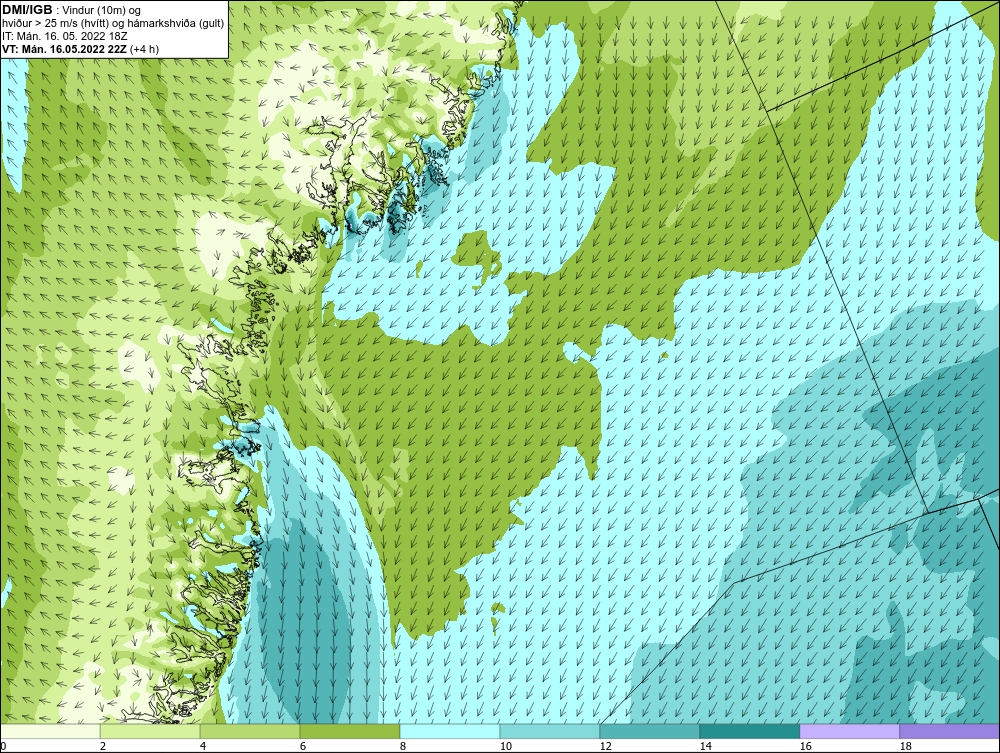The image size is (1000, 753).
Task: Click the legend label 8
Action: pos(402,746)
